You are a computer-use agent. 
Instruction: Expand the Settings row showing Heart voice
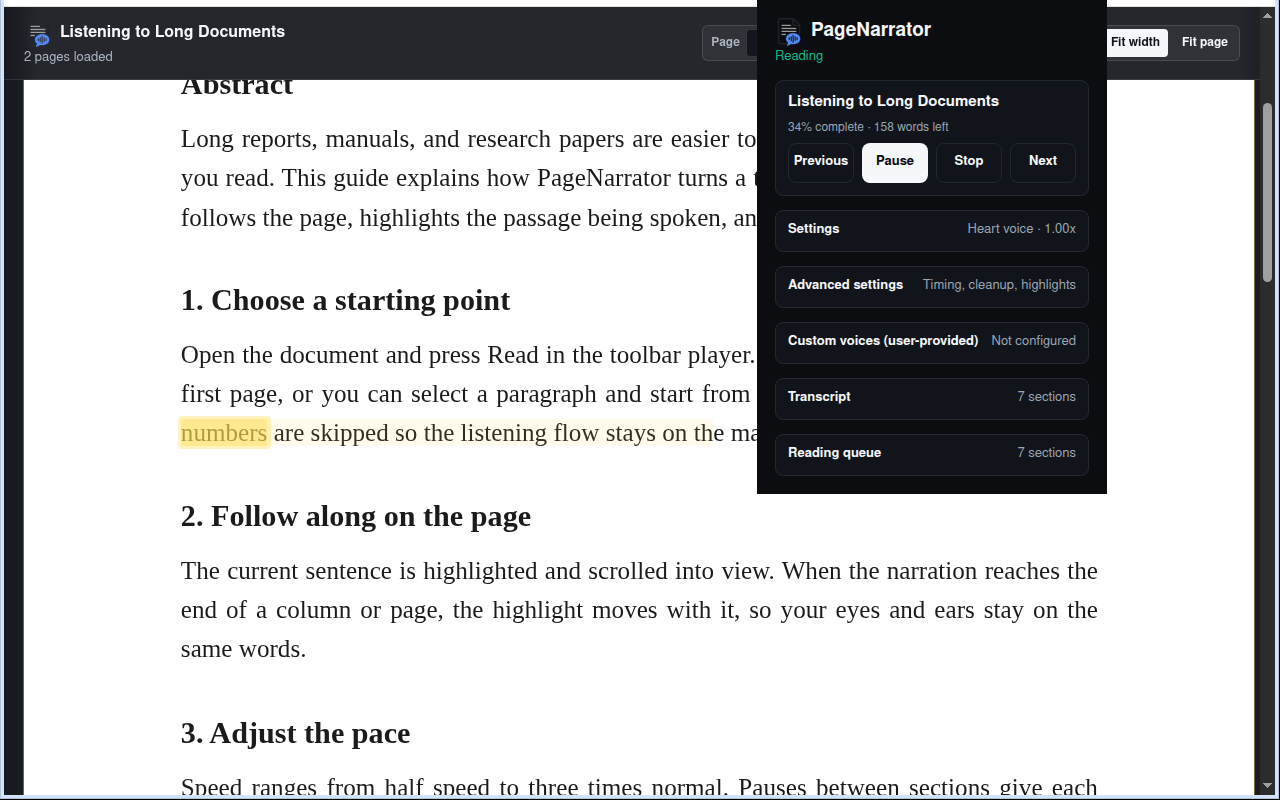click(932, 230)
